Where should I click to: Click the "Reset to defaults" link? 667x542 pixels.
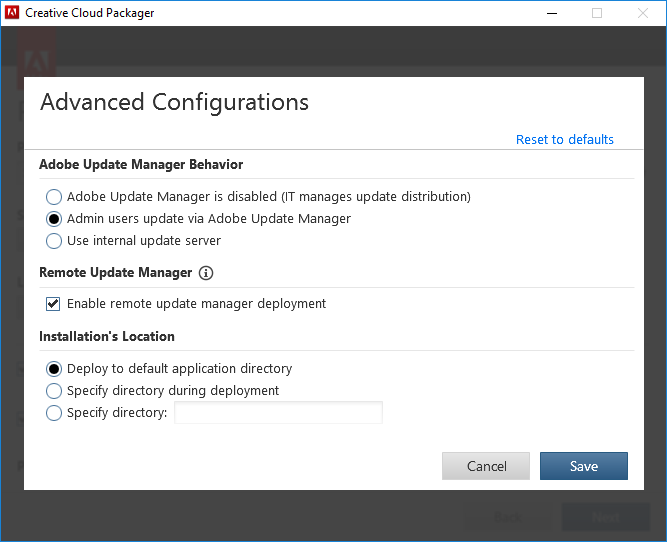pyautogui.click(x=564, y=140)
